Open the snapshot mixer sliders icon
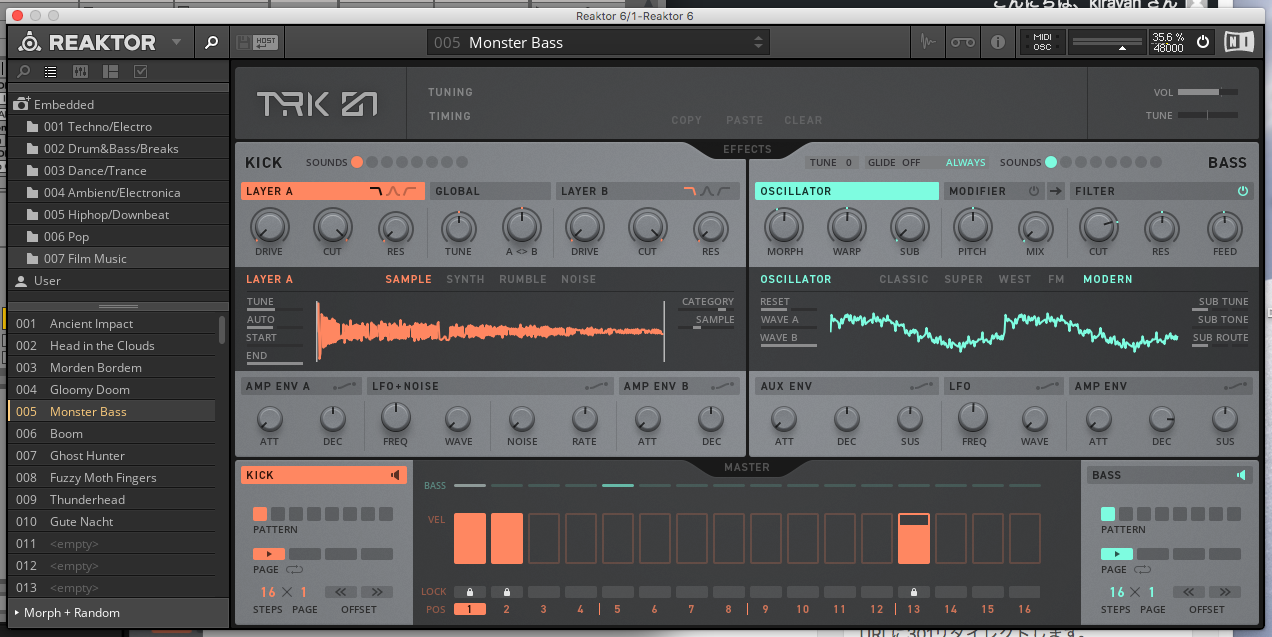This screenshot has width=1272, height=637. click(81, 71)
